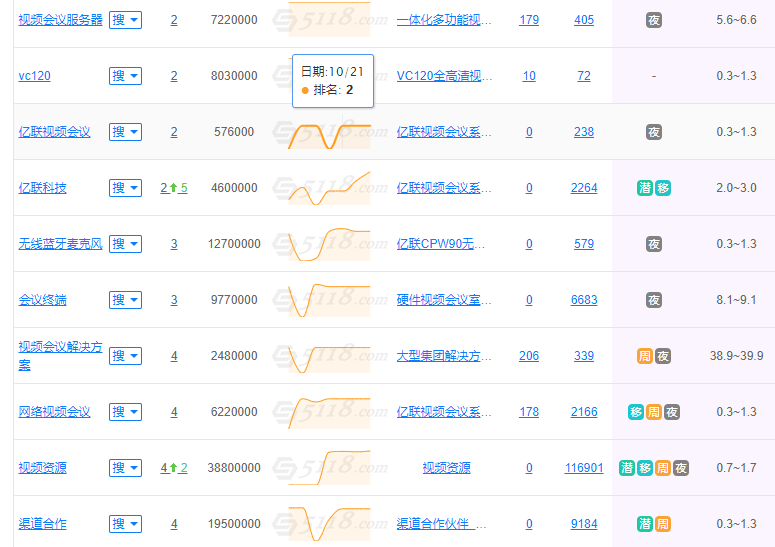
Task: Open keyword link vc120
Action: [35, 76]
